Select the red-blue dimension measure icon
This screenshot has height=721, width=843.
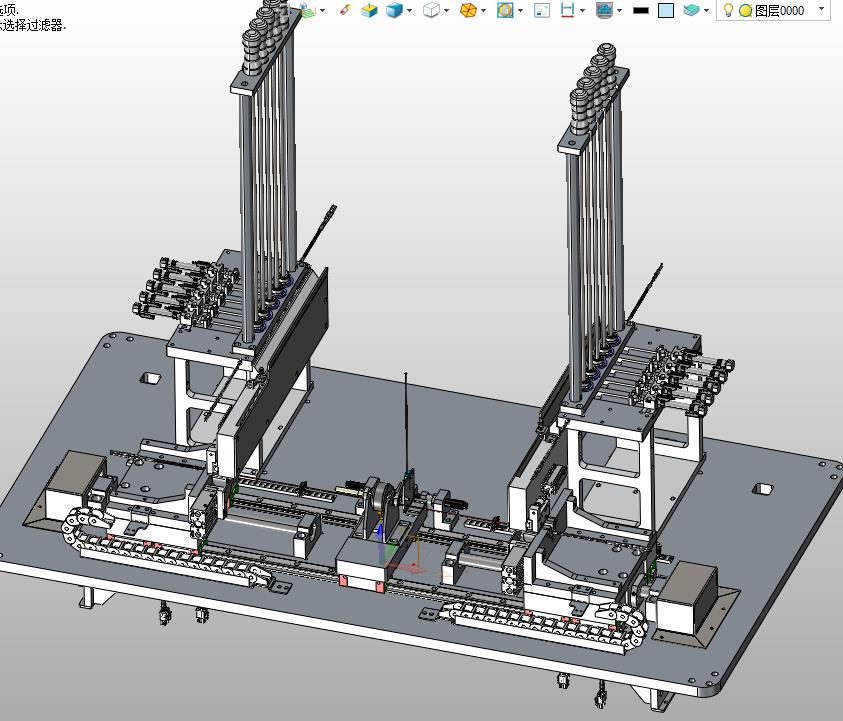(567, 10)
